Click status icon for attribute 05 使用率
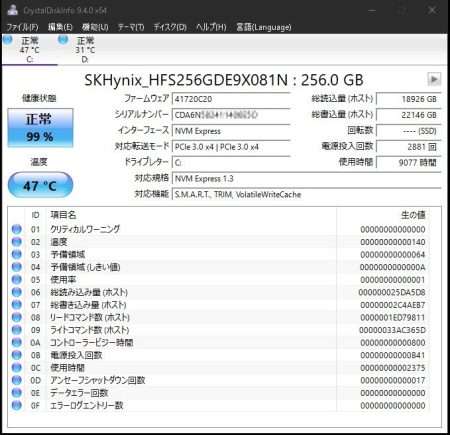The width and height of the screenshot is (450, 435). [x=16, y=279]
